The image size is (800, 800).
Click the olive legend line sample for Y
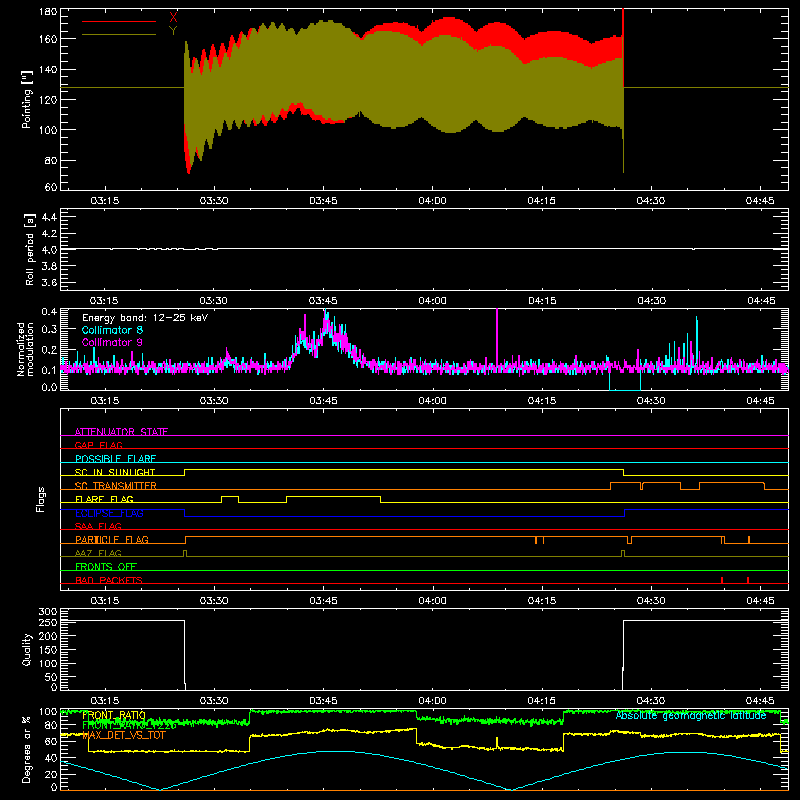click(119, 34)
